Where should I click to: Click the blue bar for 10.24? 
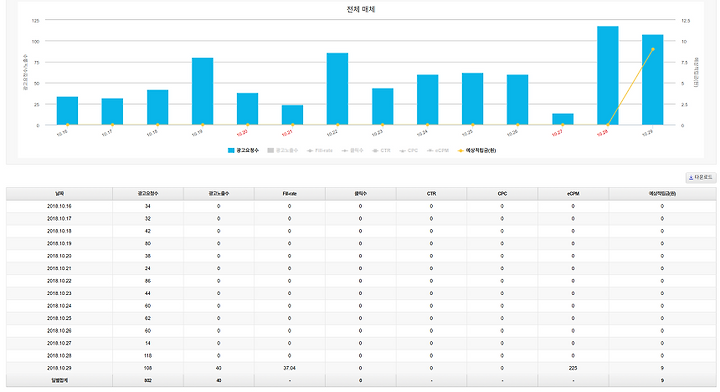[x=428, y=100]
